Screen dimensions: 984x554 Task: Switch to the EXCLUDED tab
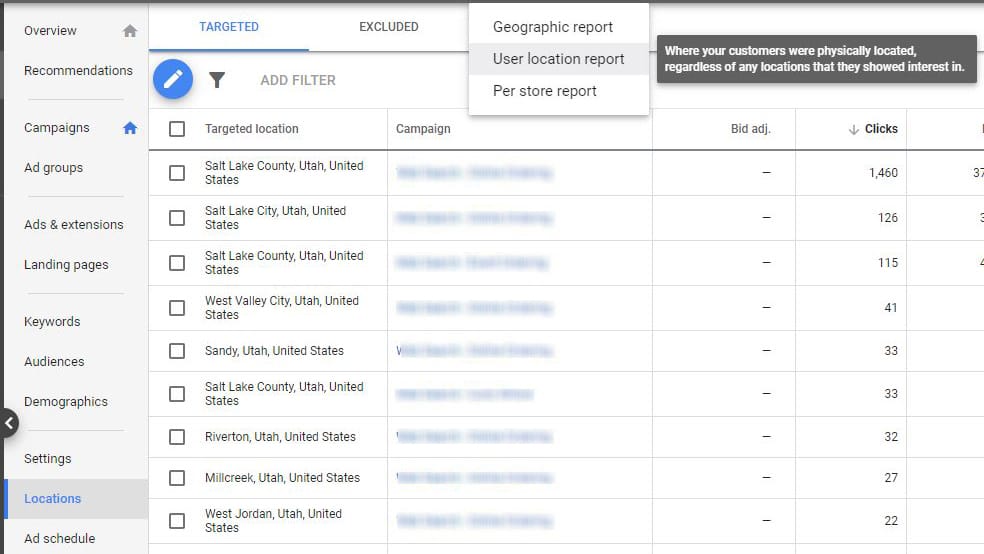click(388, 27)
